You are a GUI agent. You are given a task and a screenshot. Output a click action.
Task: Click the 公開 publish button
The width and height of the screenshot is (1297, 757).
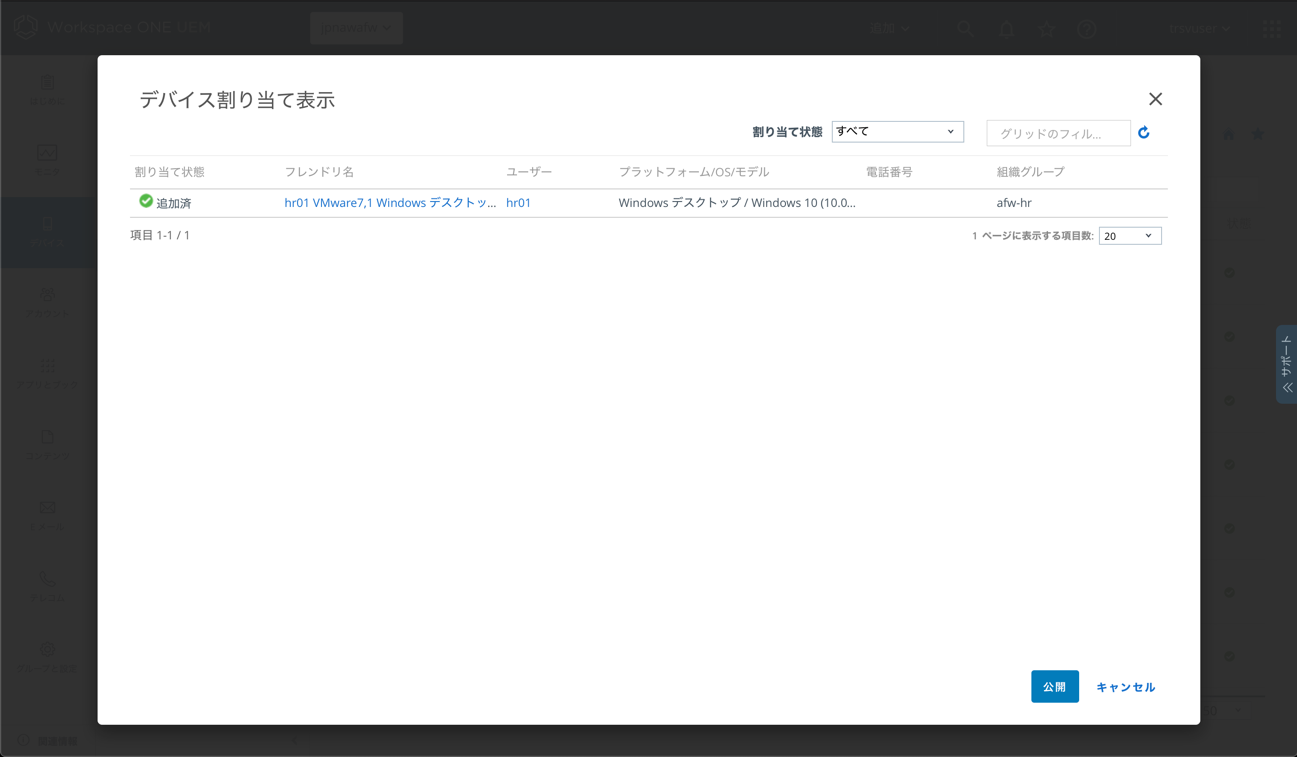tap(1055, 687)
